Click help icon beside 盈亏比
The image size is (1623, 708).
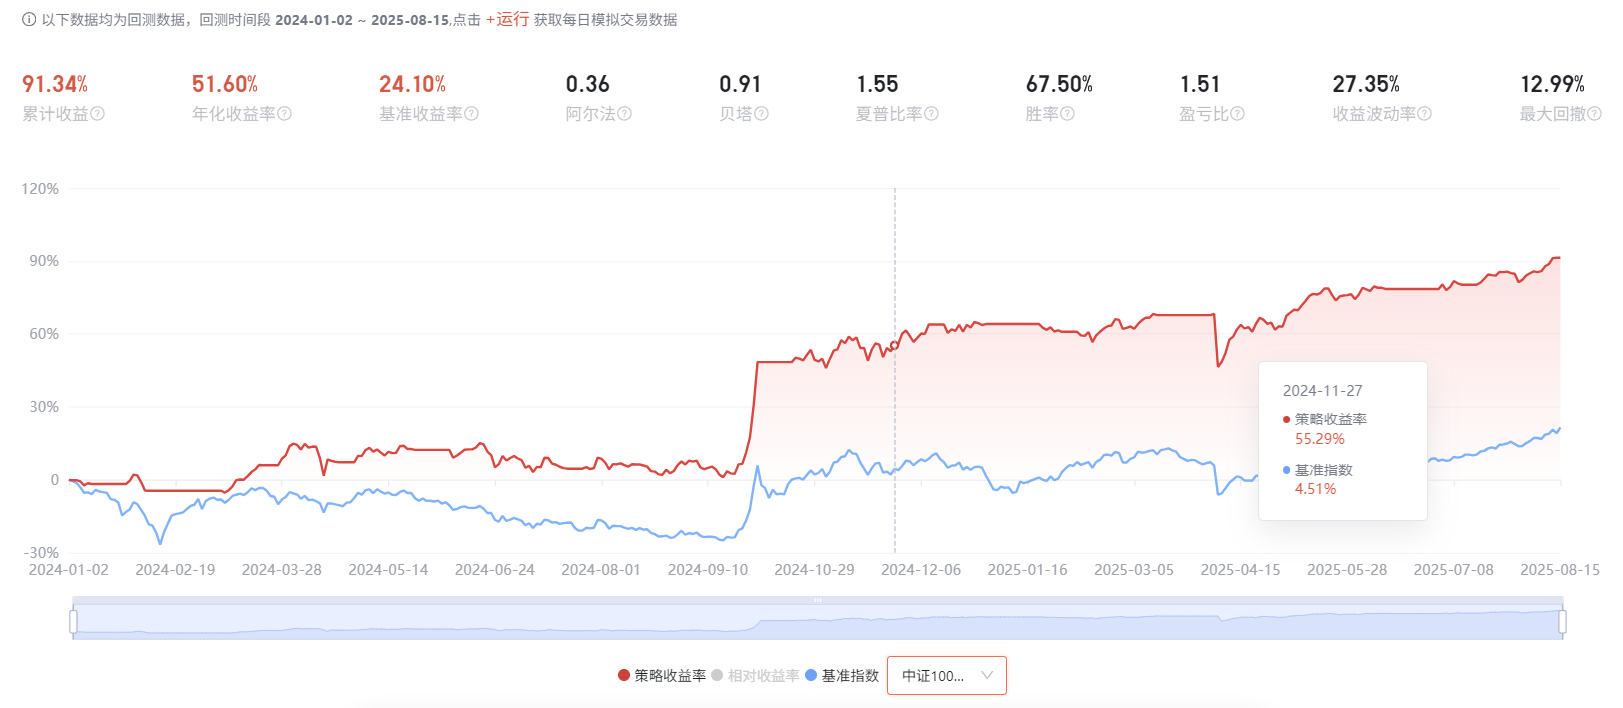pyautogui.click(x=1238, y=114)
